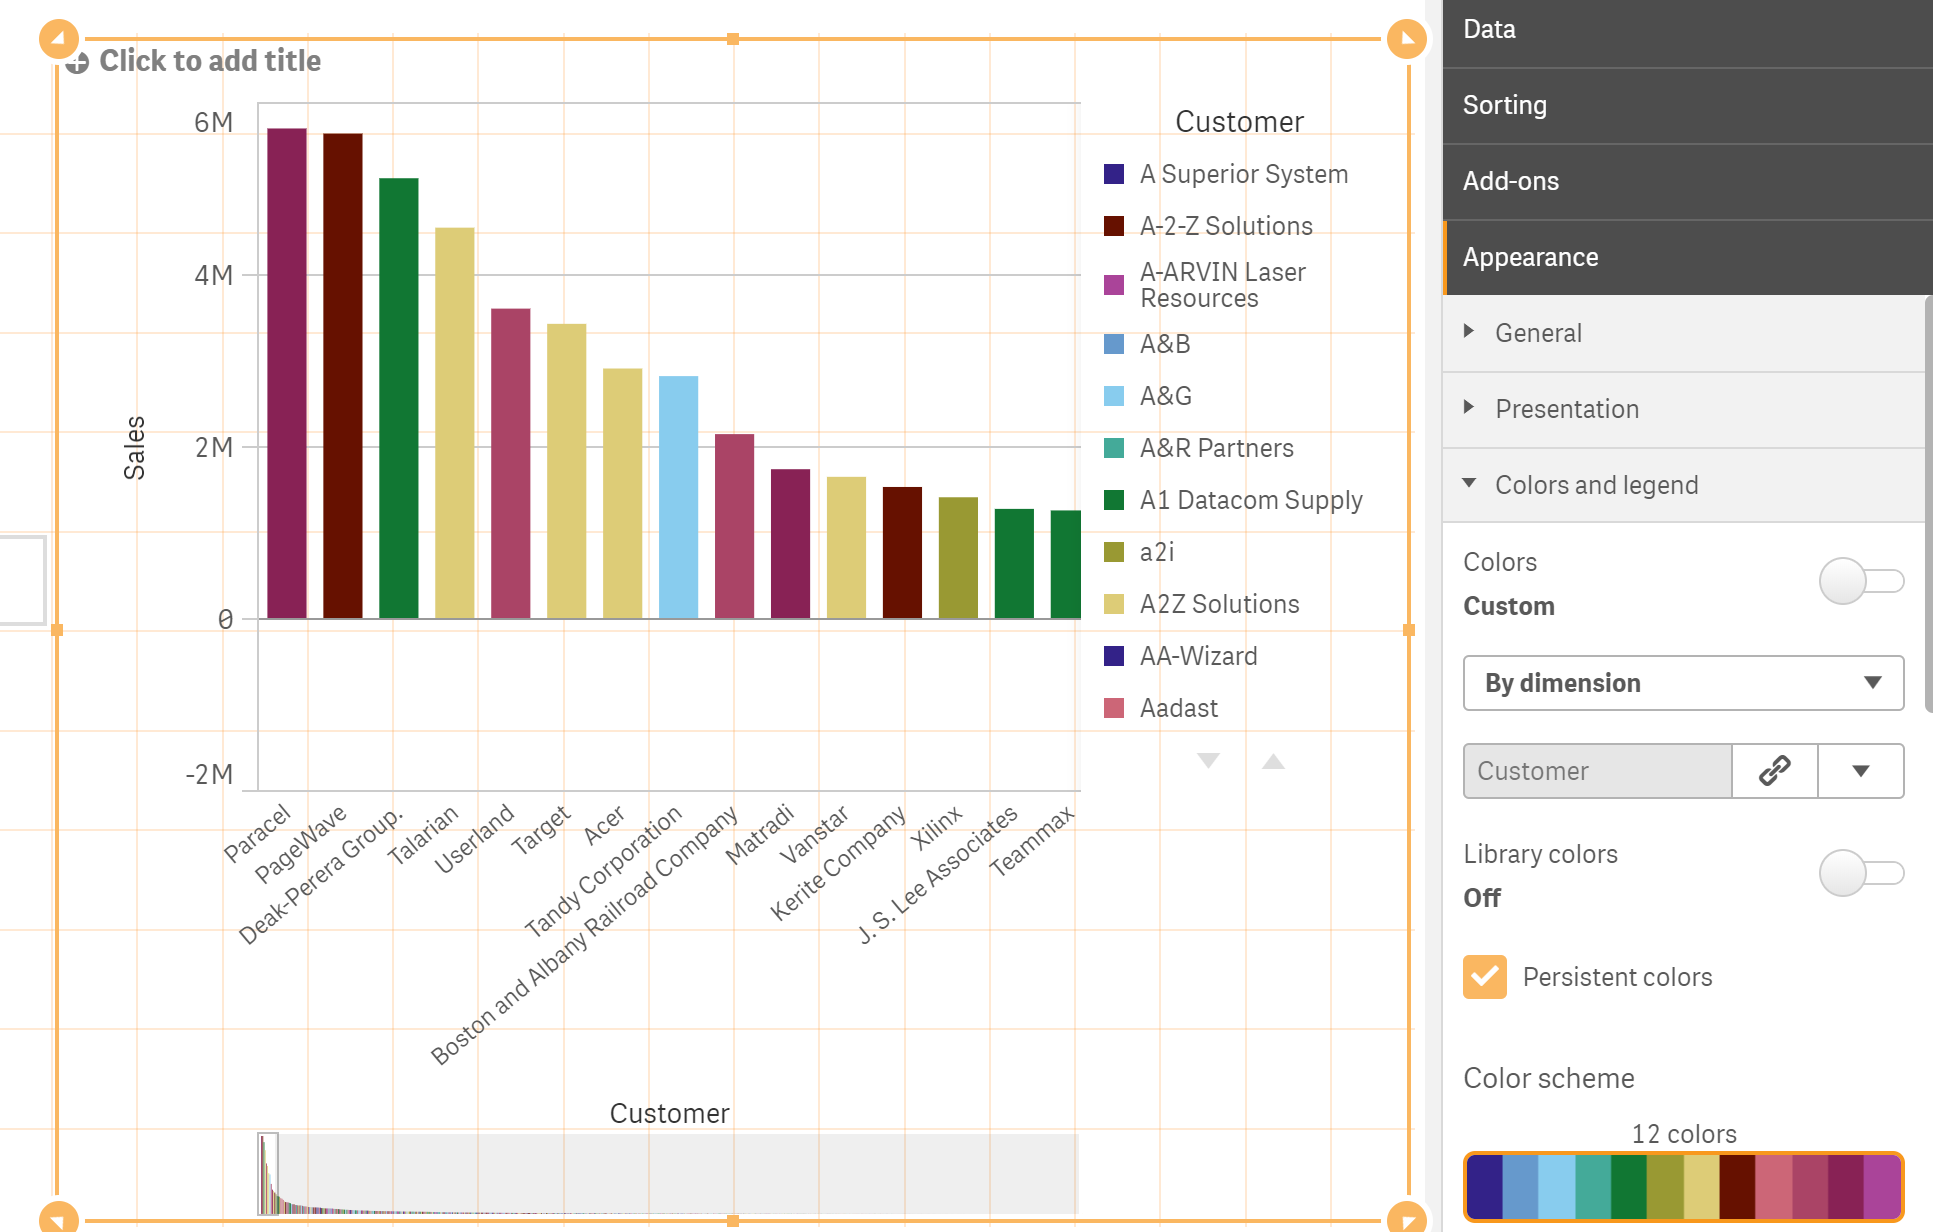This screenshot has width=1933, height=1232.
Task: Click the Sales y-axis title
Action: (134, 448)
